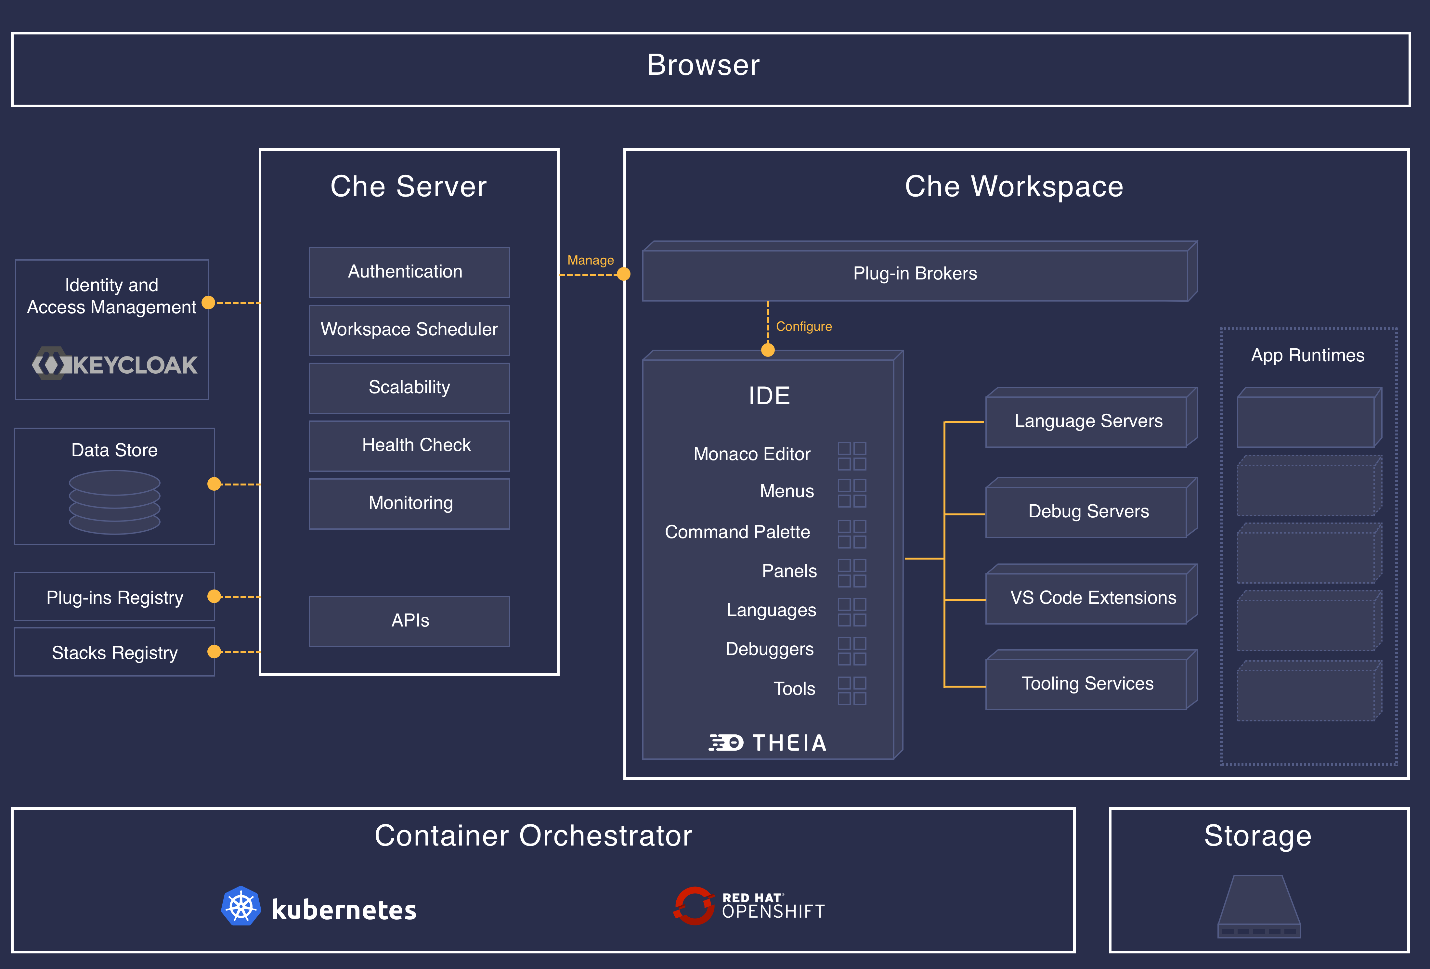Click the Kubernetes wheel logo
Screen dimensions: 1430x969
(241, 907)
